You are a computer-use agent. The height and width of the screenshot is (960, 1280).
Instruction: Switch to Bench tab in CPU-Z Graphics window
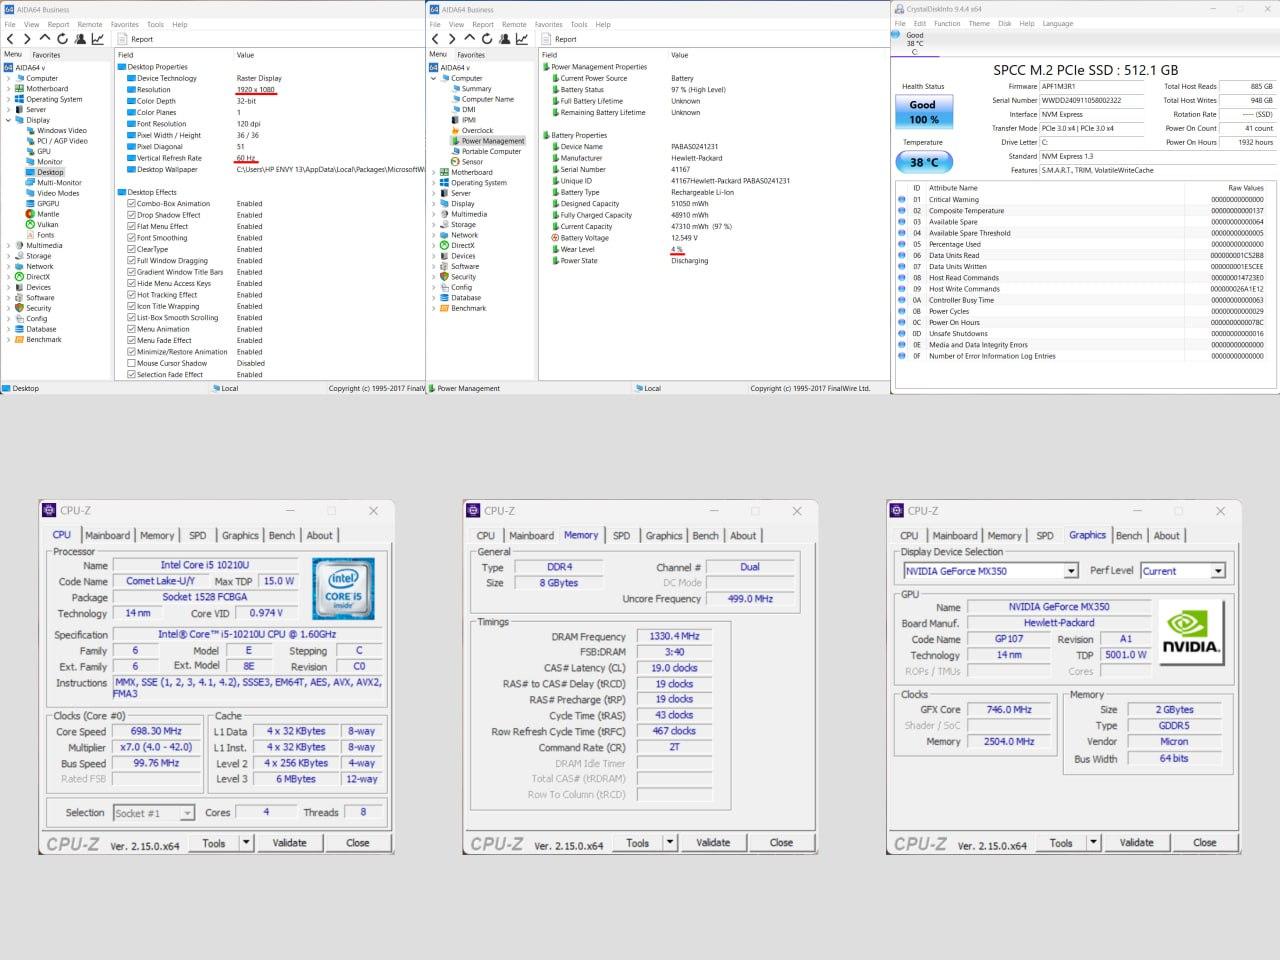point(1129,535)
